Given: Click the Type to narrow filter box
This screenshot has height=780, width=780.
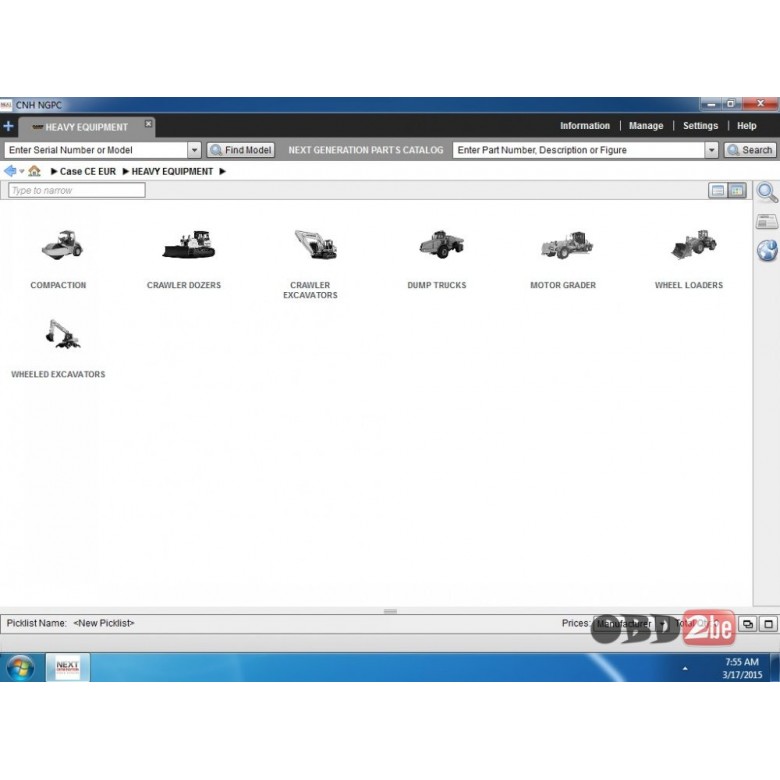Looking at the screenshot, I should (77, 191).
